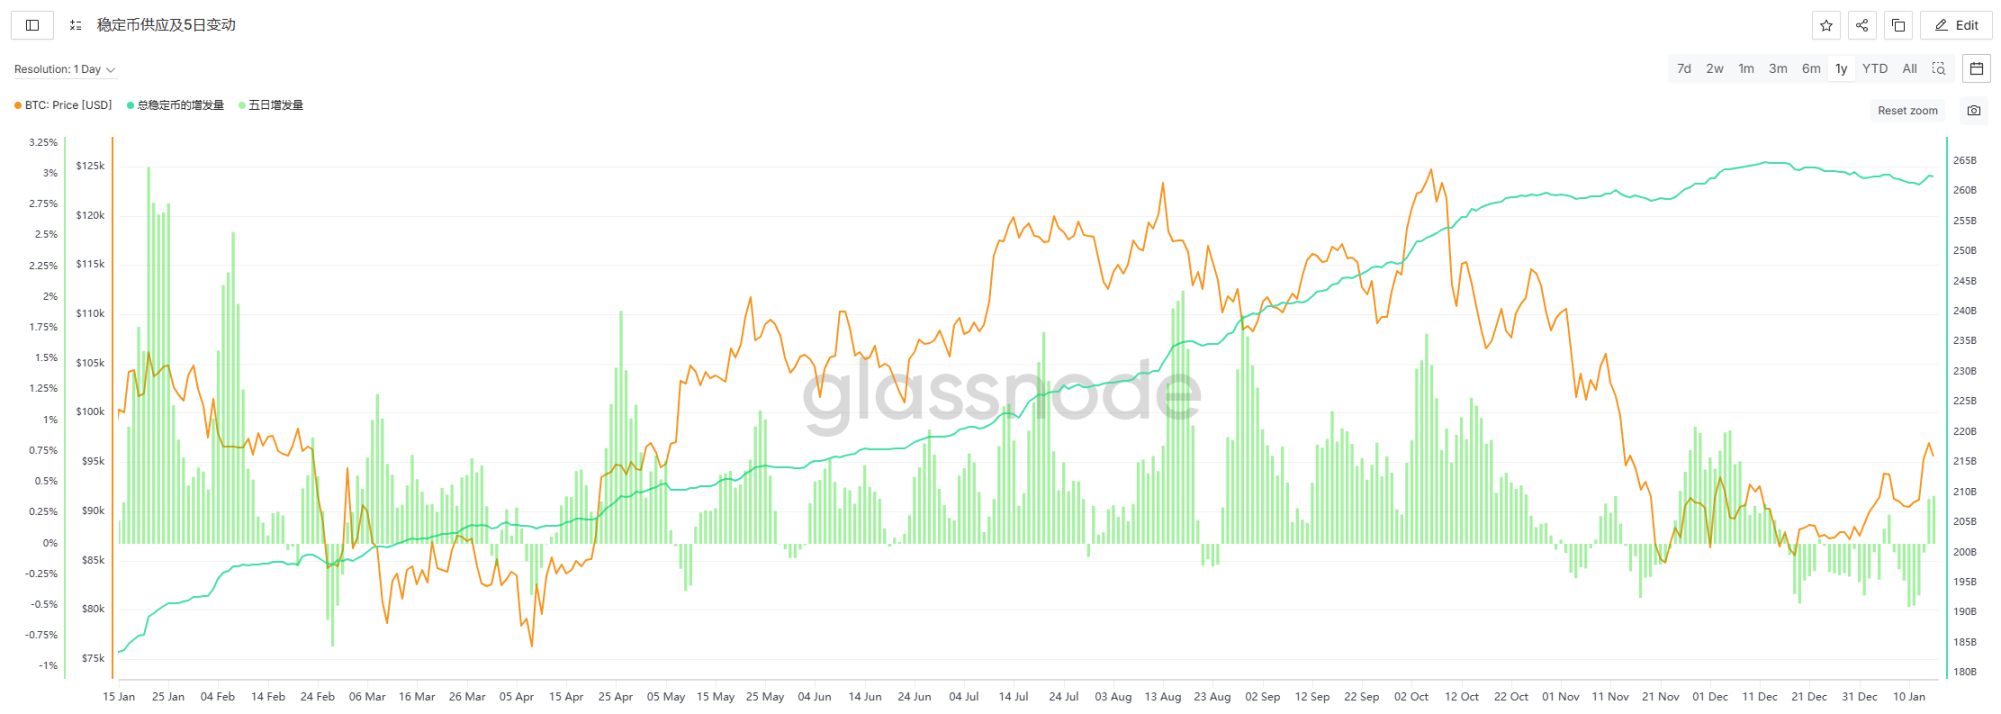The height and width of the screenshot is (714, 2001).
Task: Favorite this chart with the star icon
Action: (x=1826, y=25)
